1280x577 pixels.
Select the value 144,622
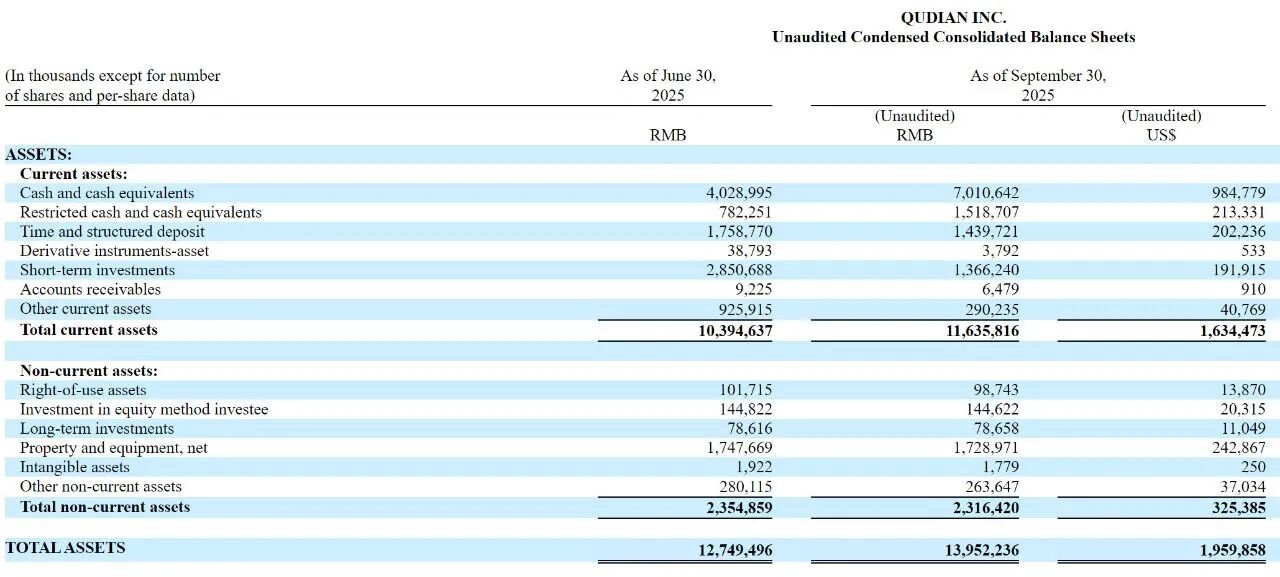993,409
